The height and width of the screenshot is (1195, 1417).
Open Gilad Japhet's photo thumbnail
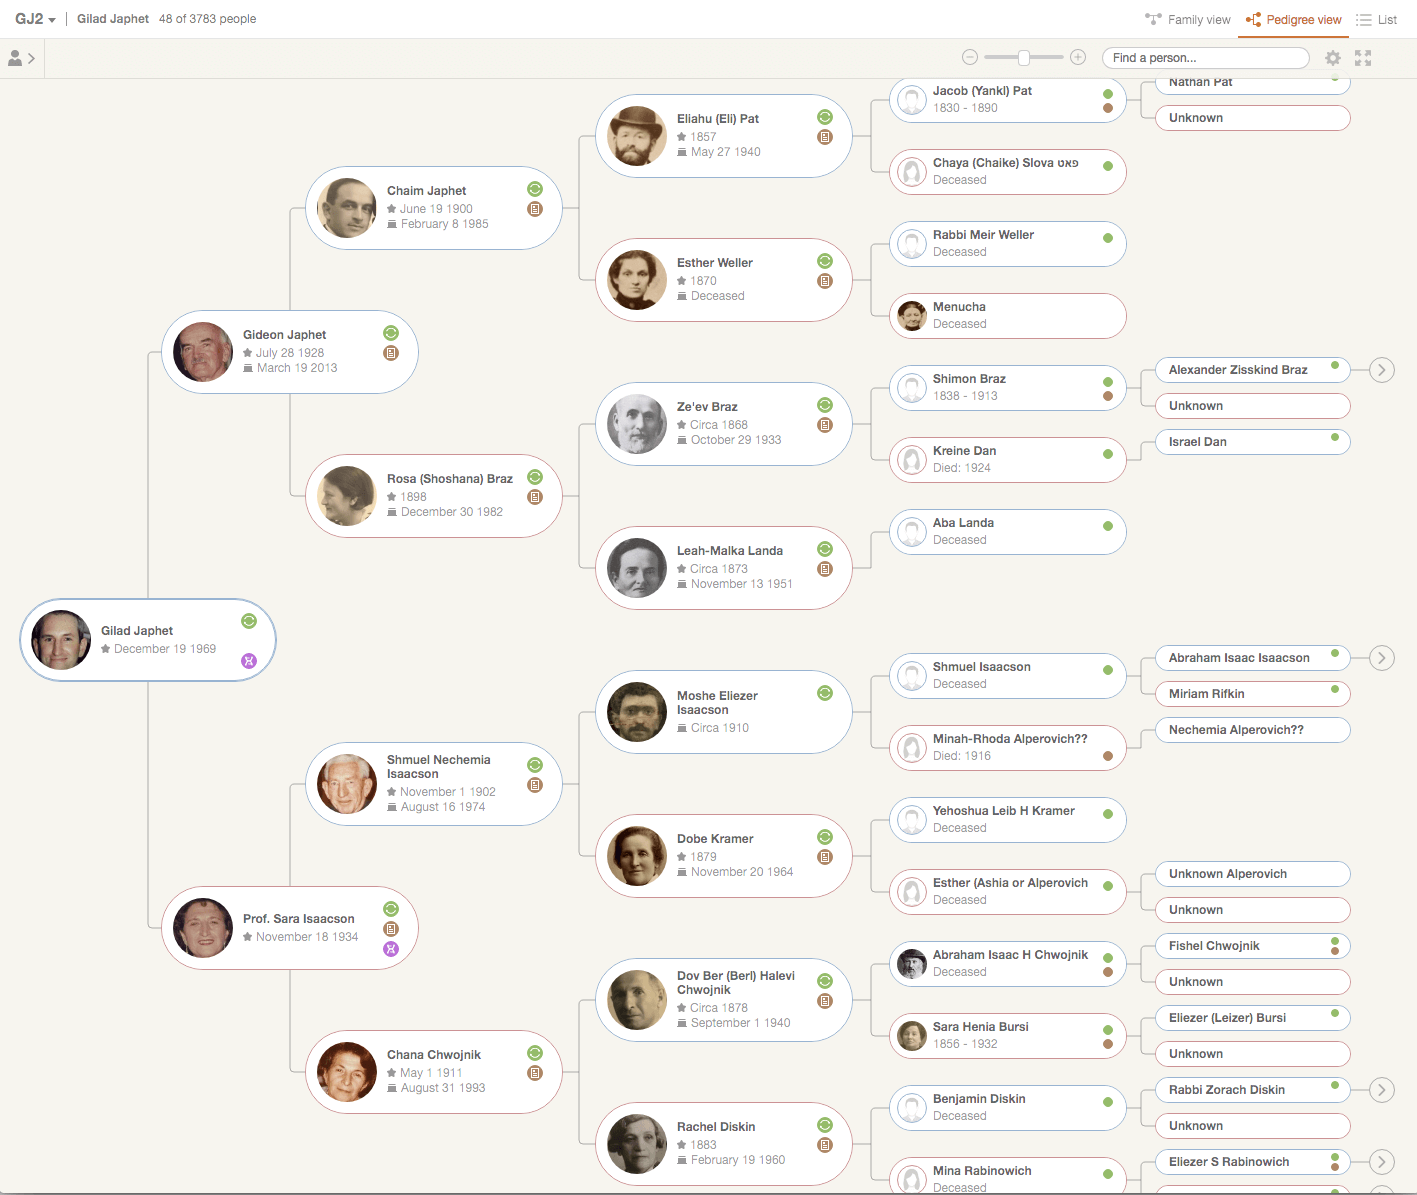pyautogui.click(x=61, y=640)
